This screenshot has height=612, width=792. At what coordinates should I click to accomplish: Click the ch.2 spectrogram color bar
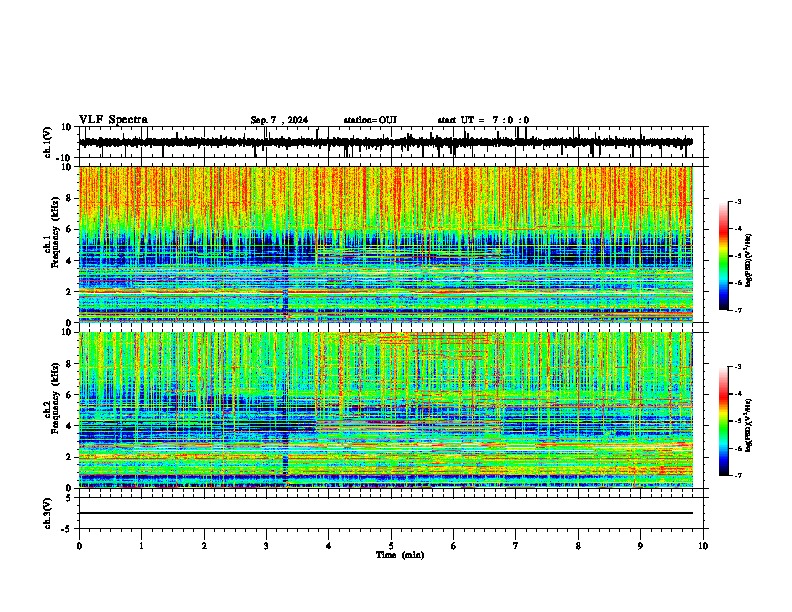click(x=723, y=421)
